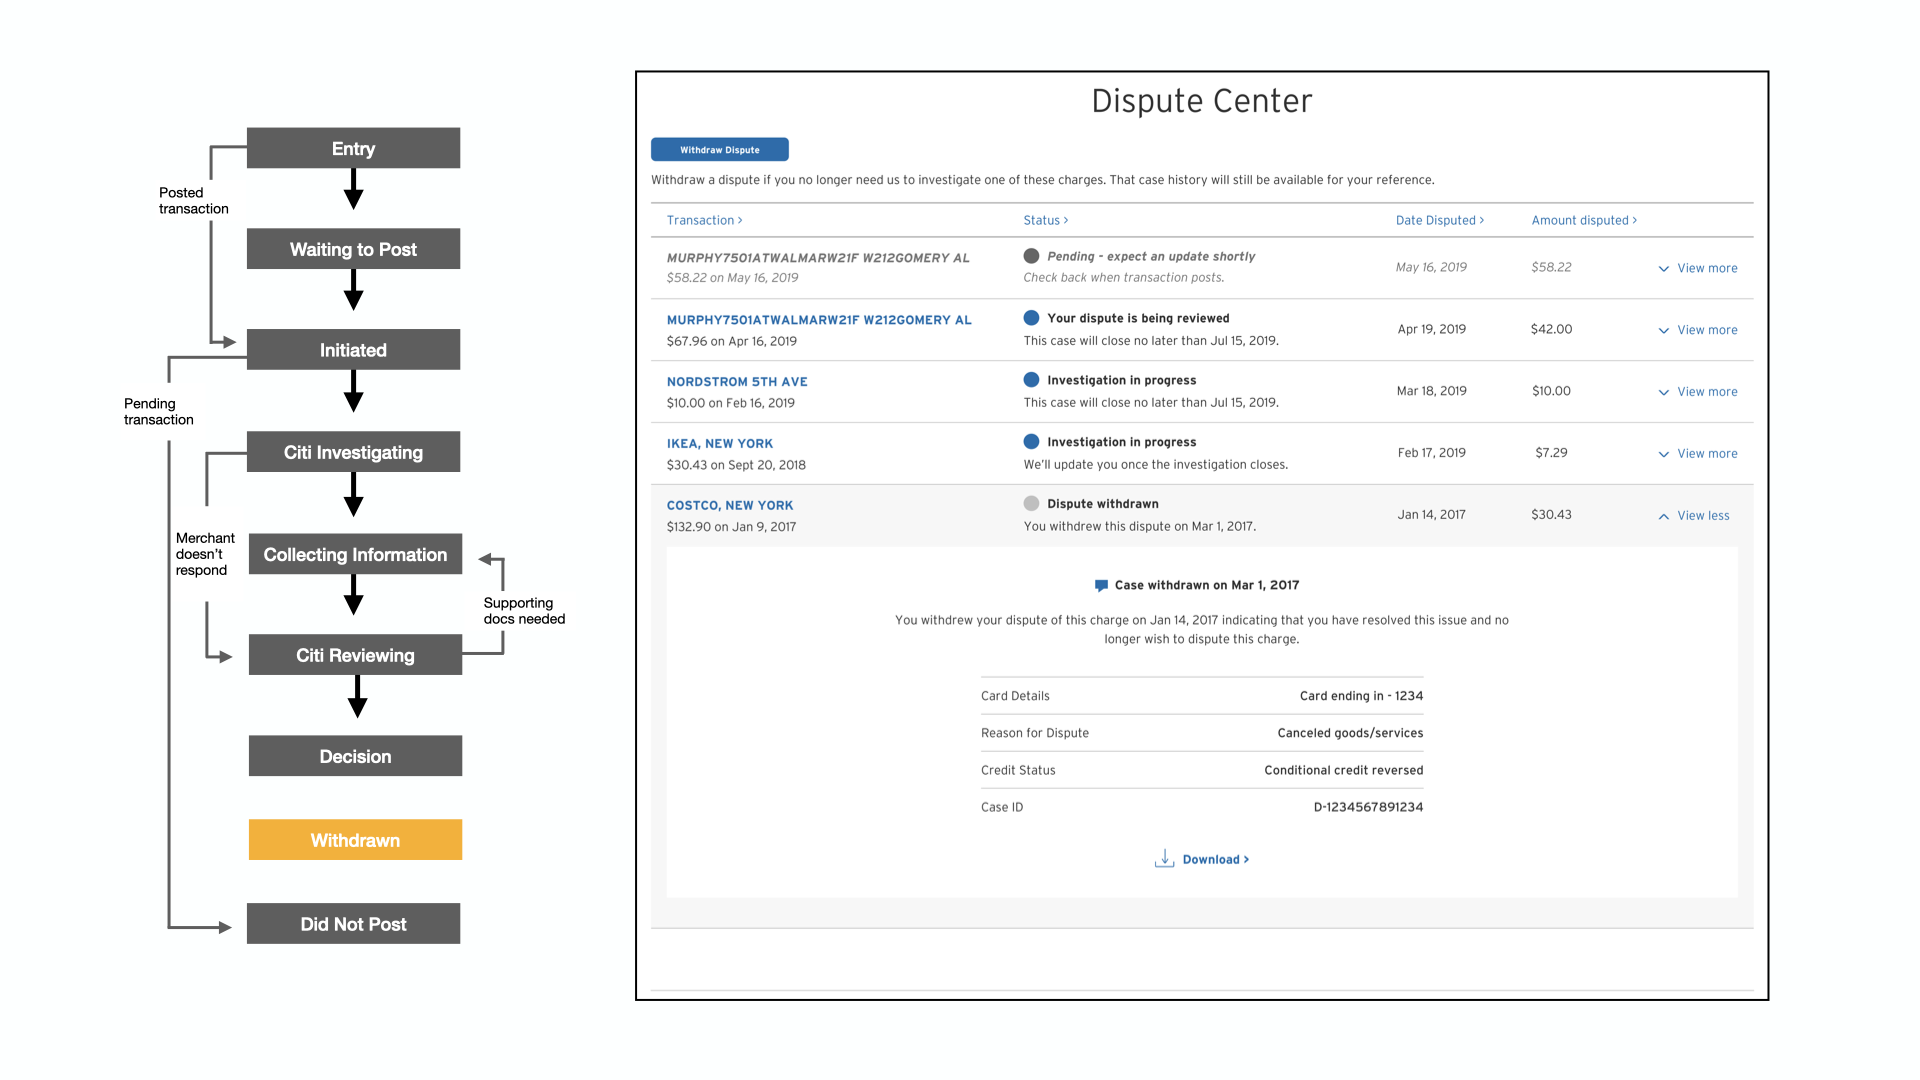Expand View more on $42.00 dispute
The width and height of the screenshot is (1920, 1080).
click(1698, 330)
